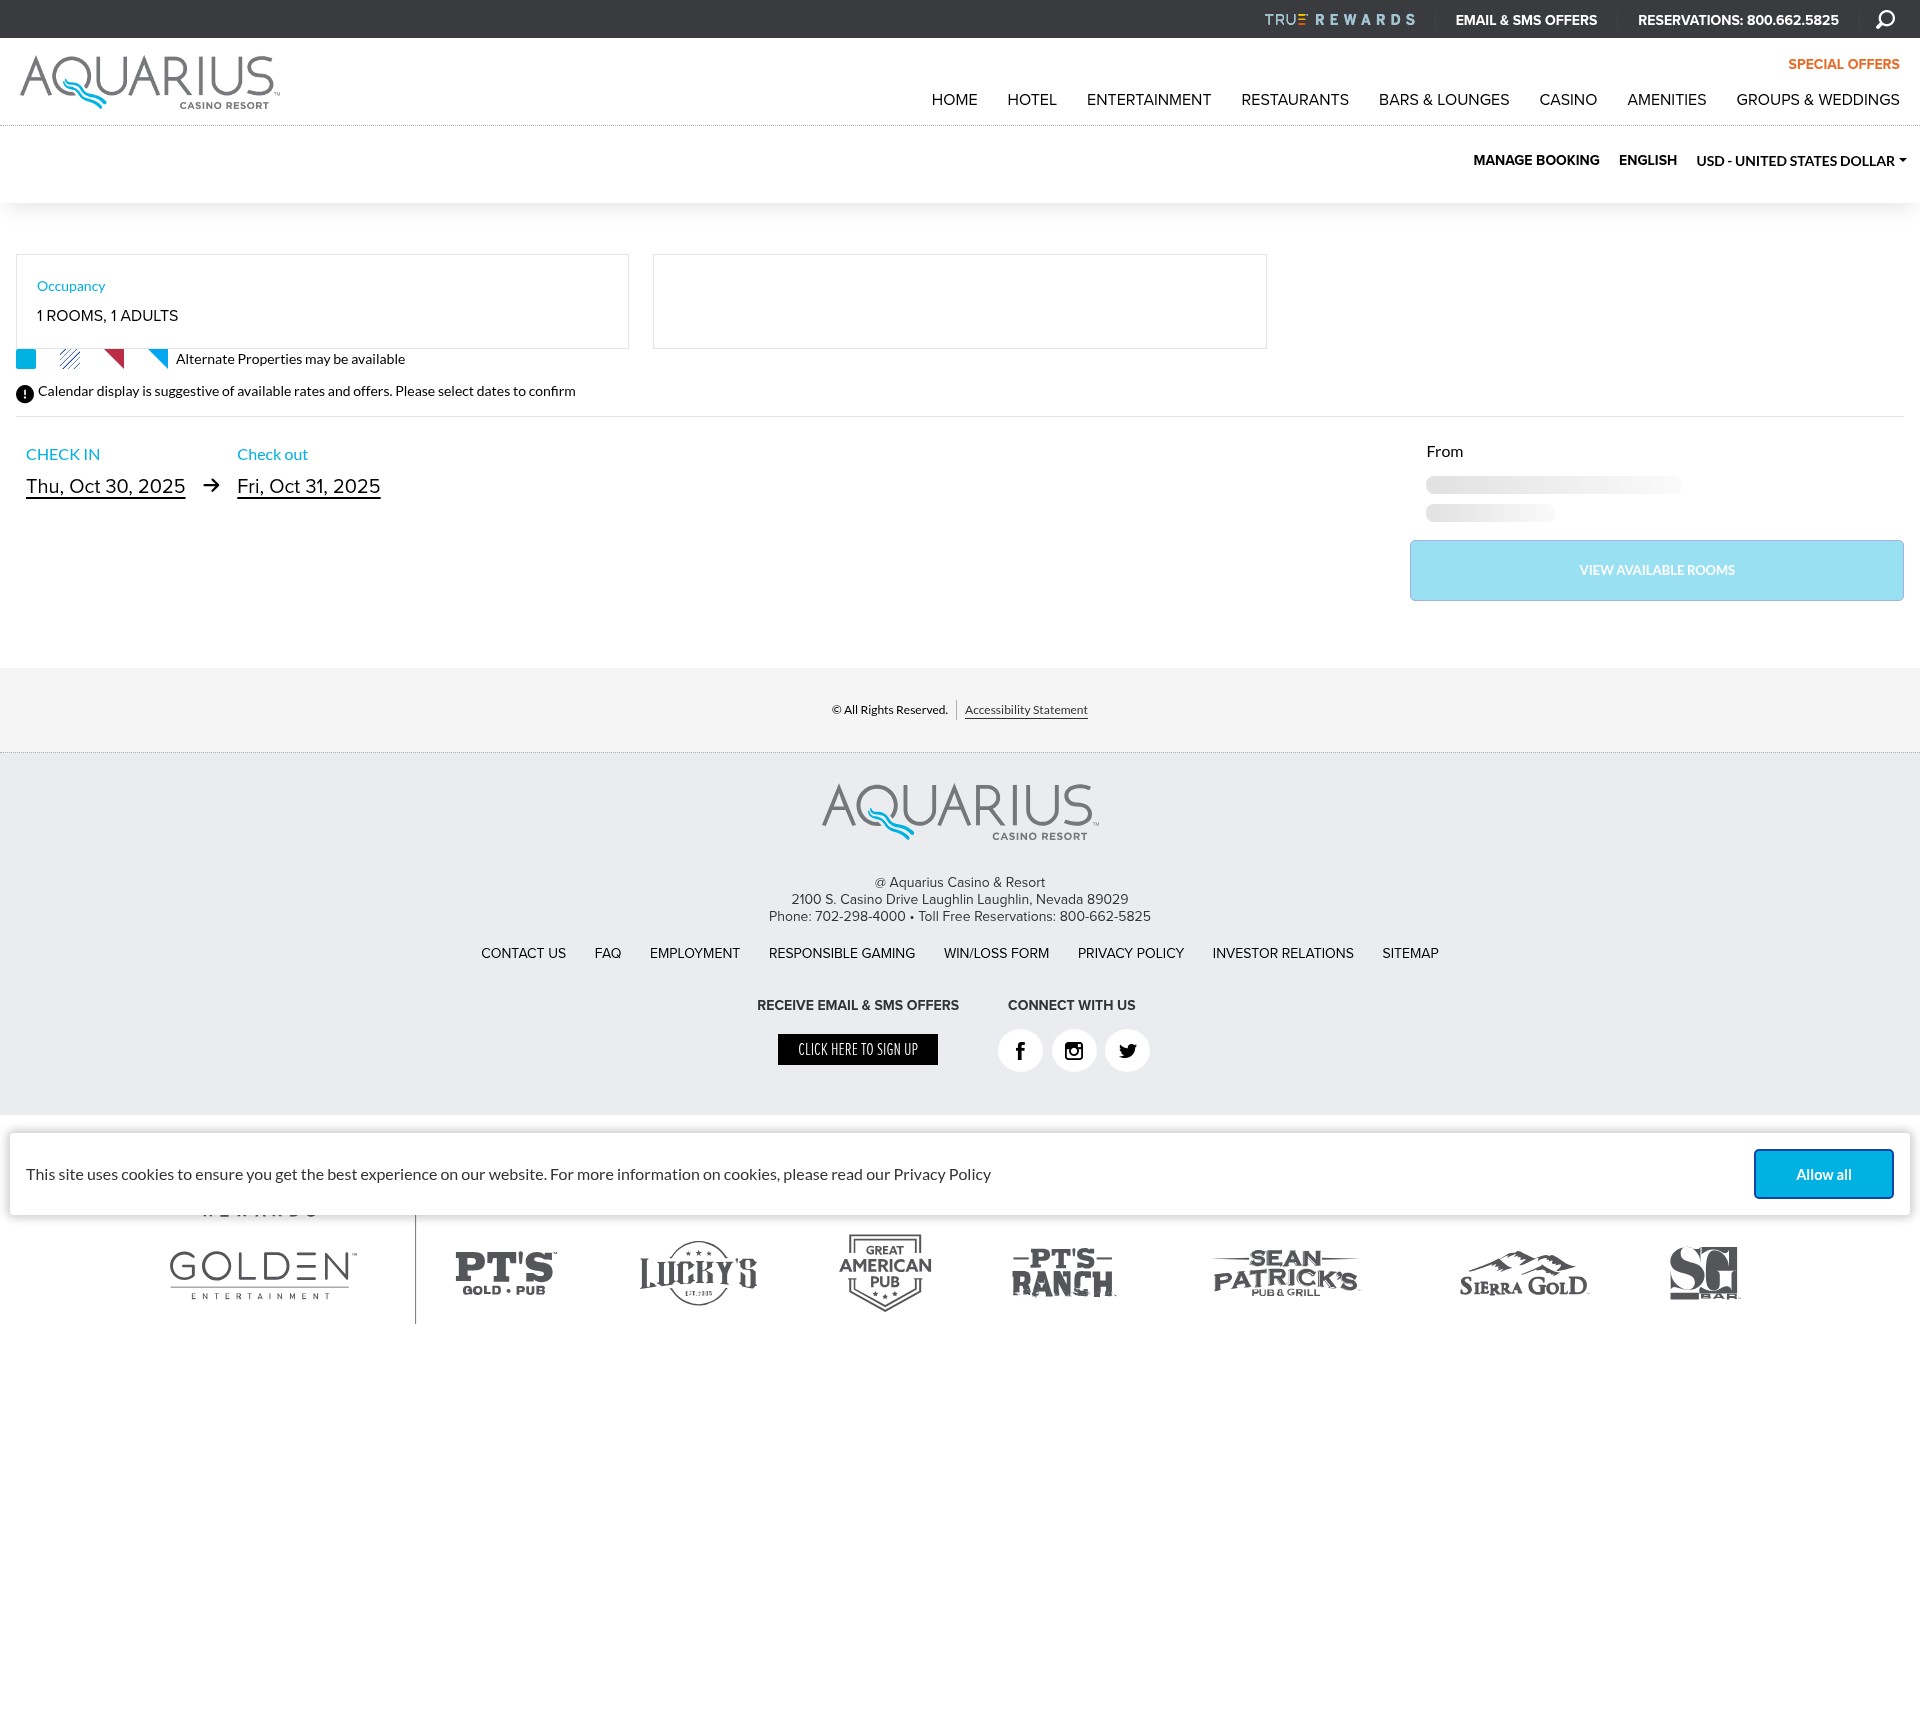
Task: Open the Facebook social icon
Action: 1020,1051
